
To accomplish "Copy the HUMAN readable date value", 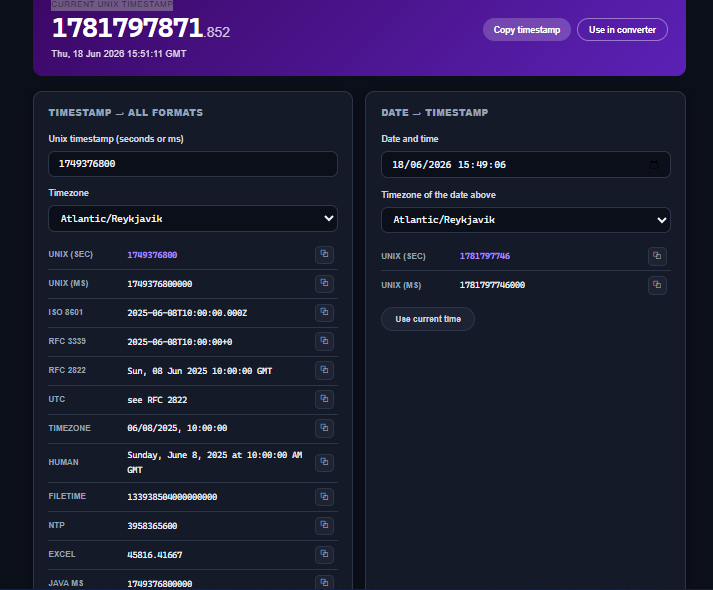I will pyautogui.click(x=324, y=462).
